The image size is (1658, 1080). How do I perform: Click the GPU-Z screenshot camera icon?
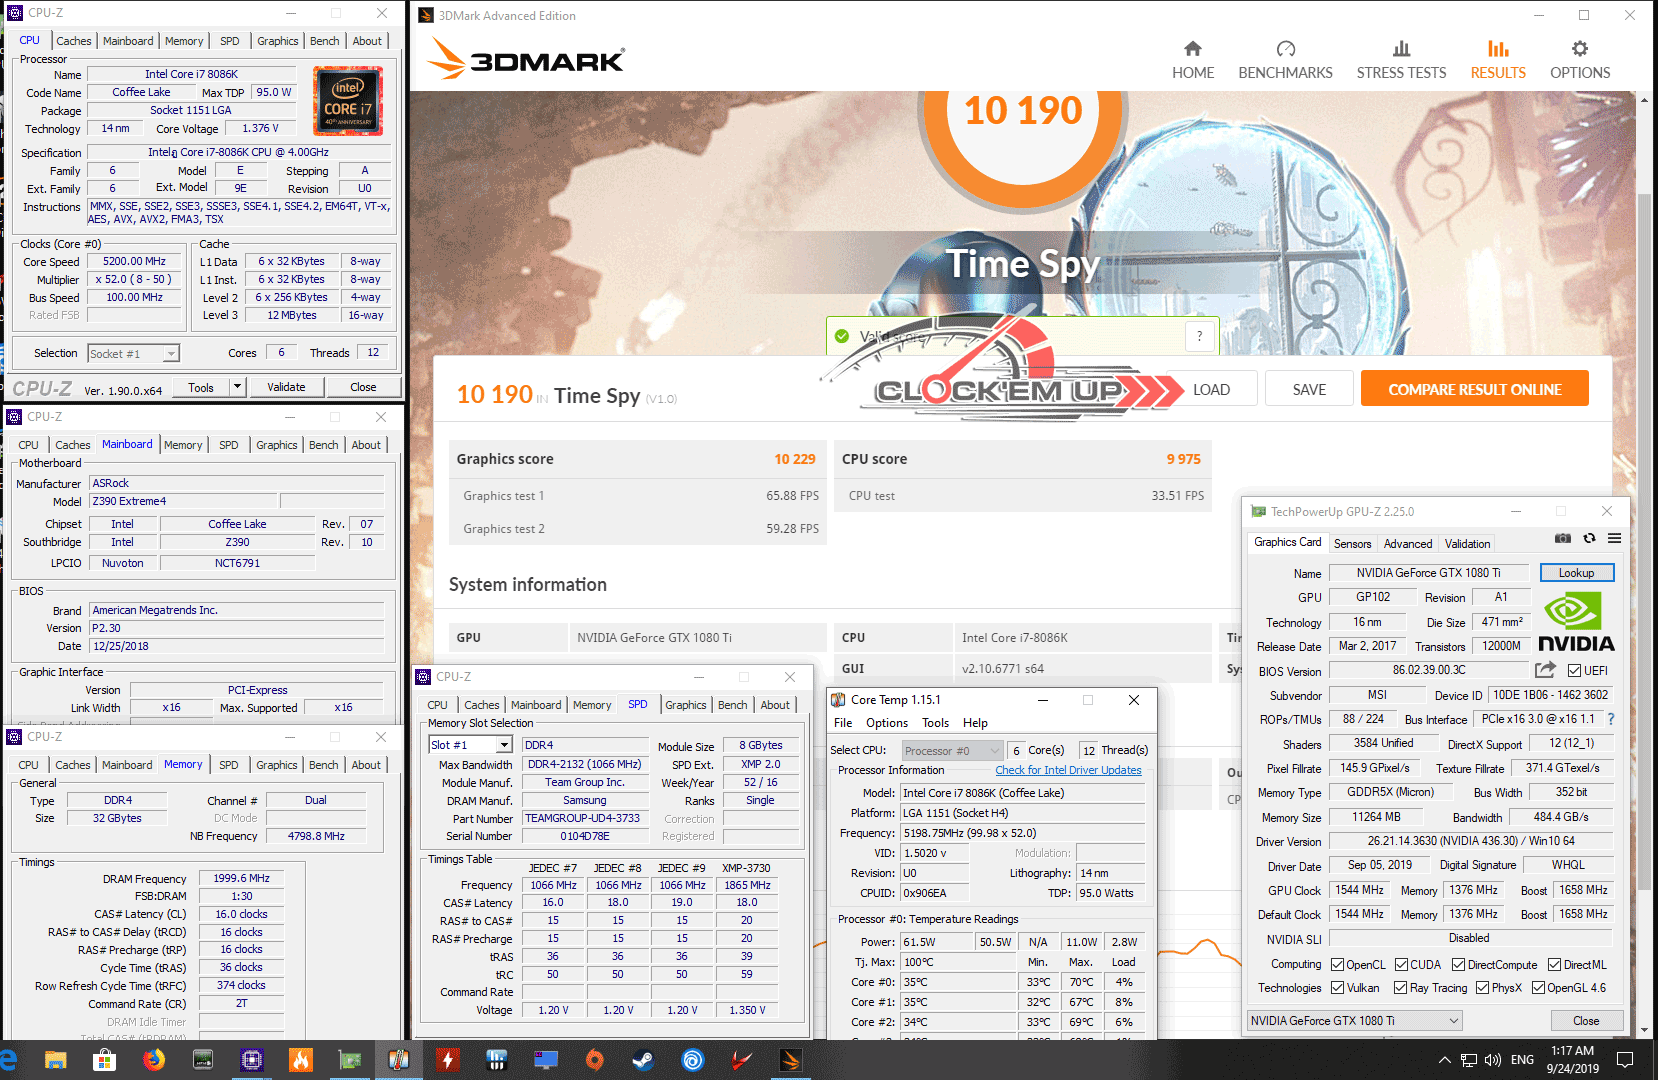[x=1563, y=539]
